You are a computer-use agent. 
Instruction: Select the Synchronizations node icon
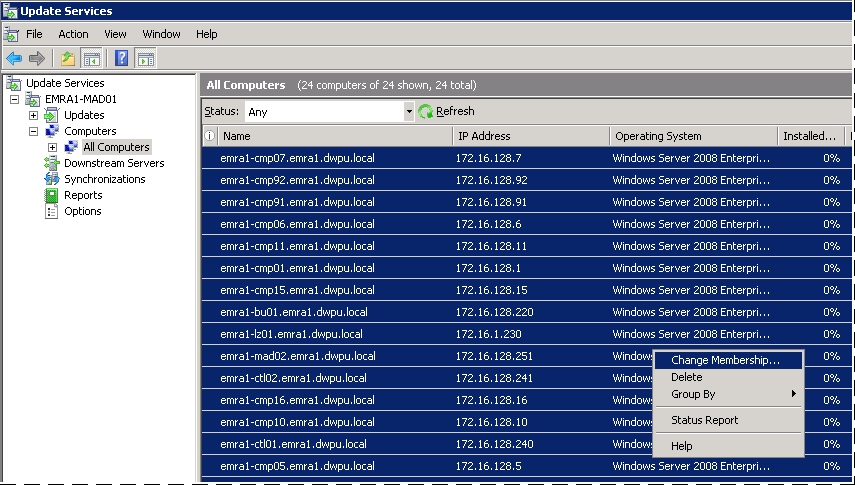click(x=52, y=179)
